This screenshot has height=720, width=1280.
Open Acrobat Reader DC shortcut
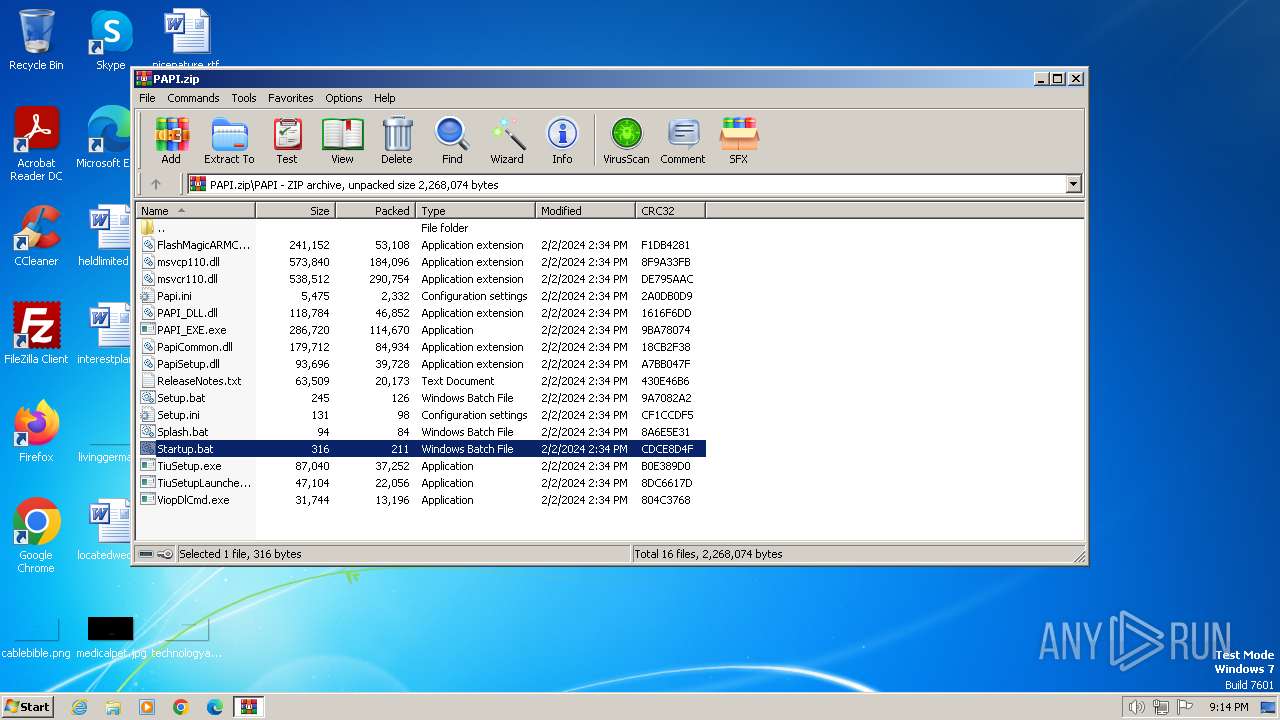coord(36,145)
